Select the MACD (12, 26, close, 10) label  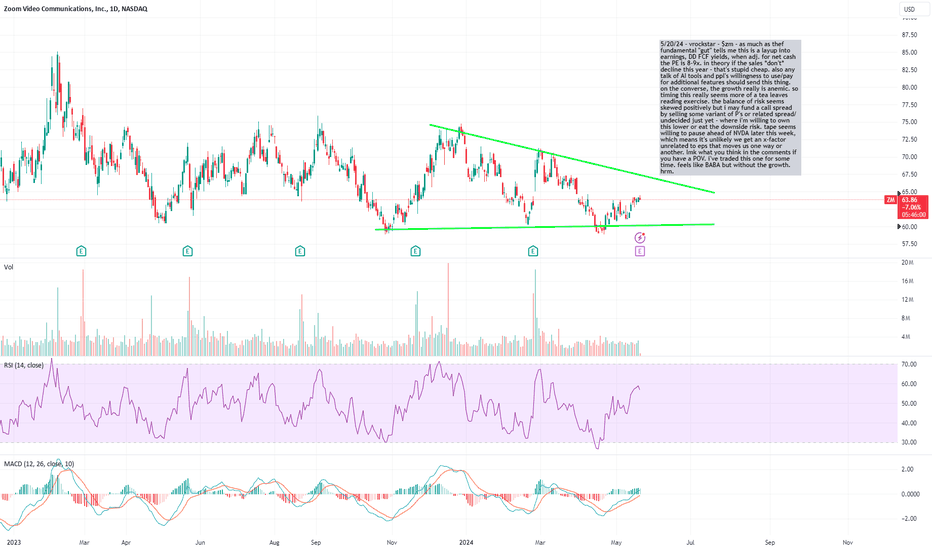[39, 464]
